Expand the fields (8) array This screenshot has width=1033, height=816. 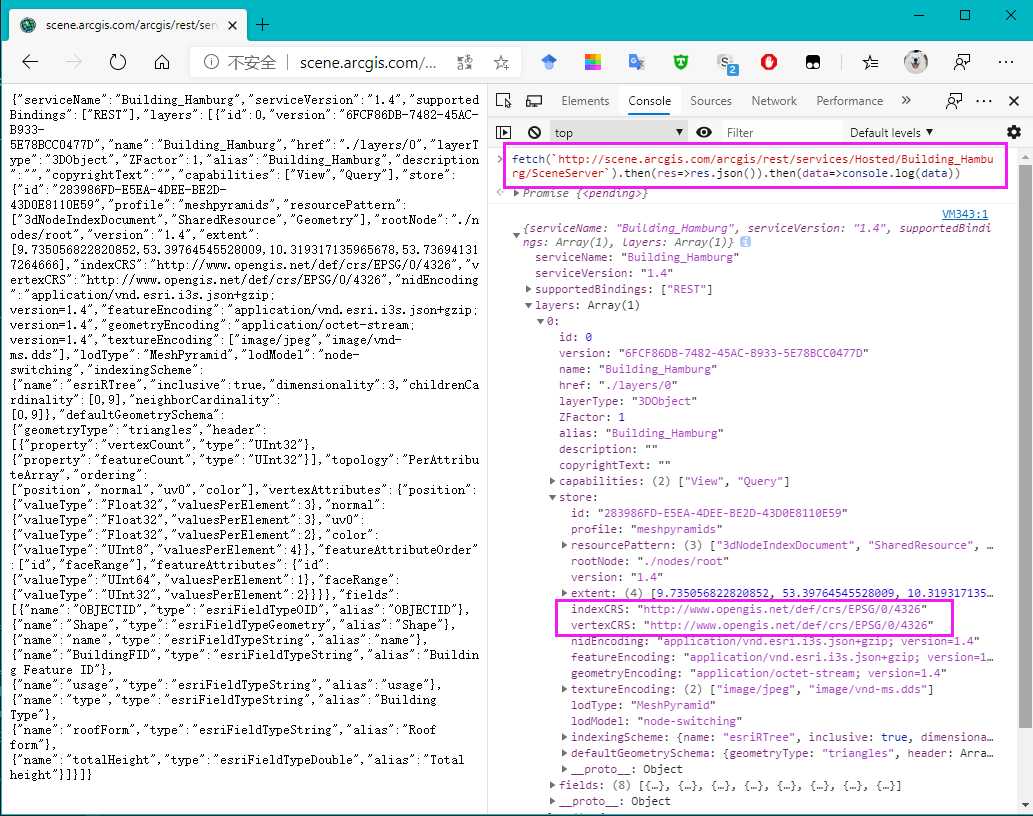click(552, 785)
